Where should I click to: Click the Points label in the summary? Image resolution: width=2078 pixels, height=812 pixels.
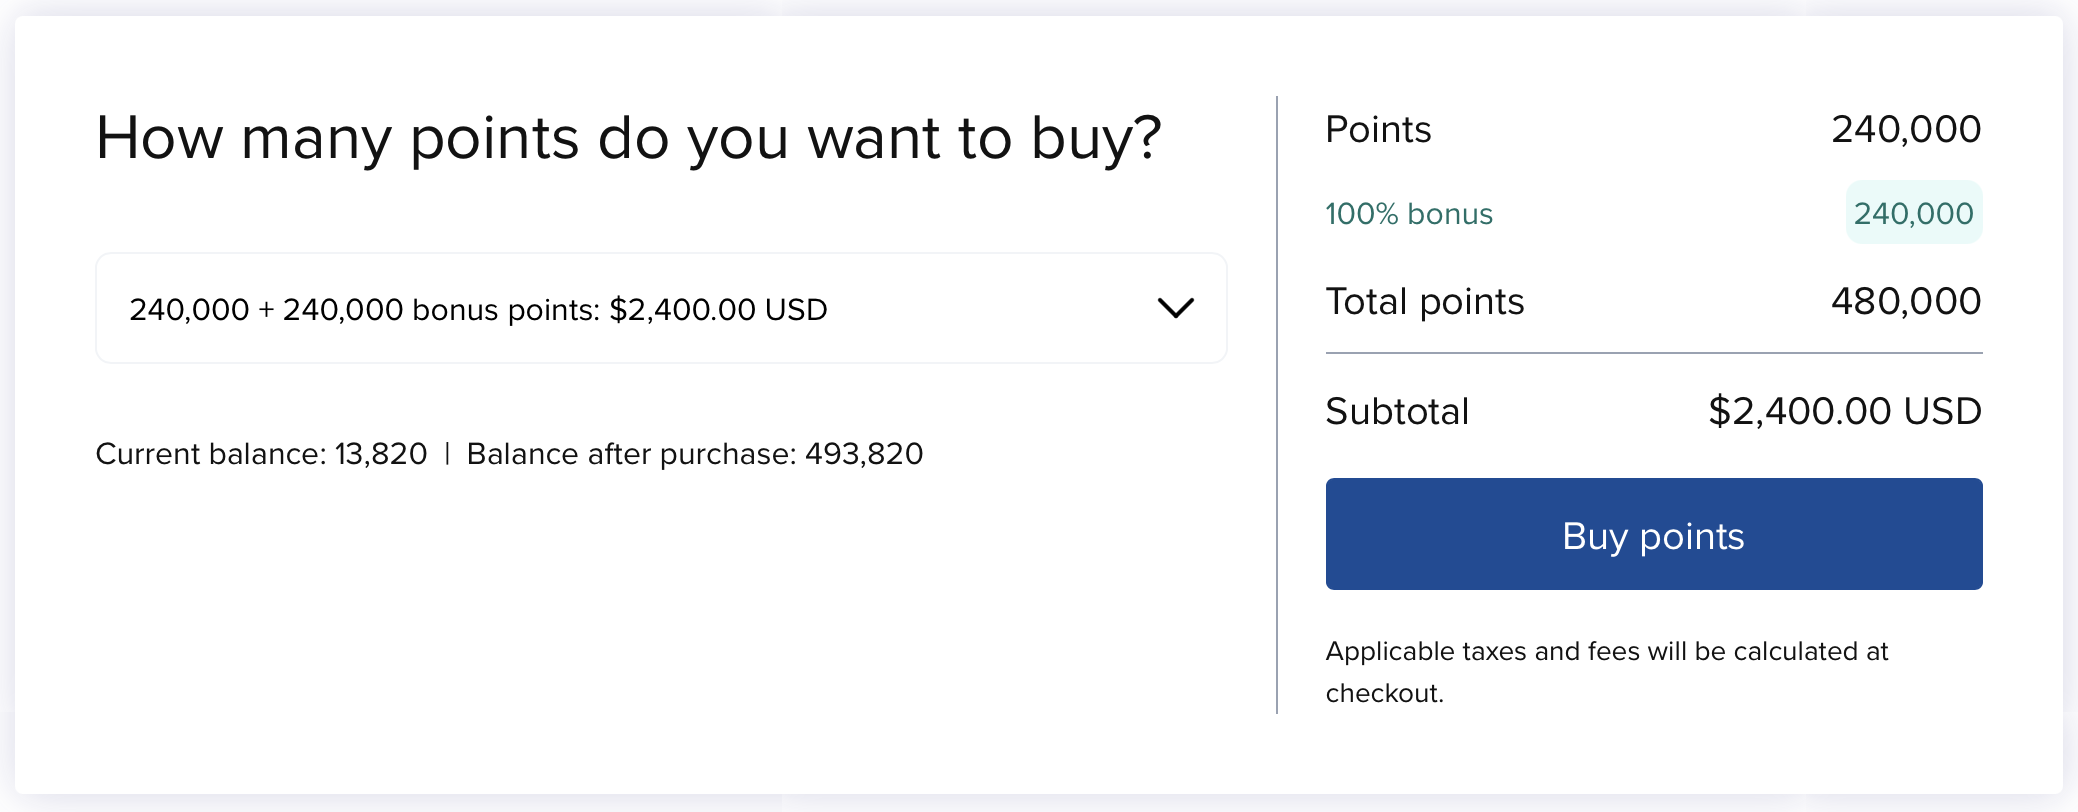1378,128
